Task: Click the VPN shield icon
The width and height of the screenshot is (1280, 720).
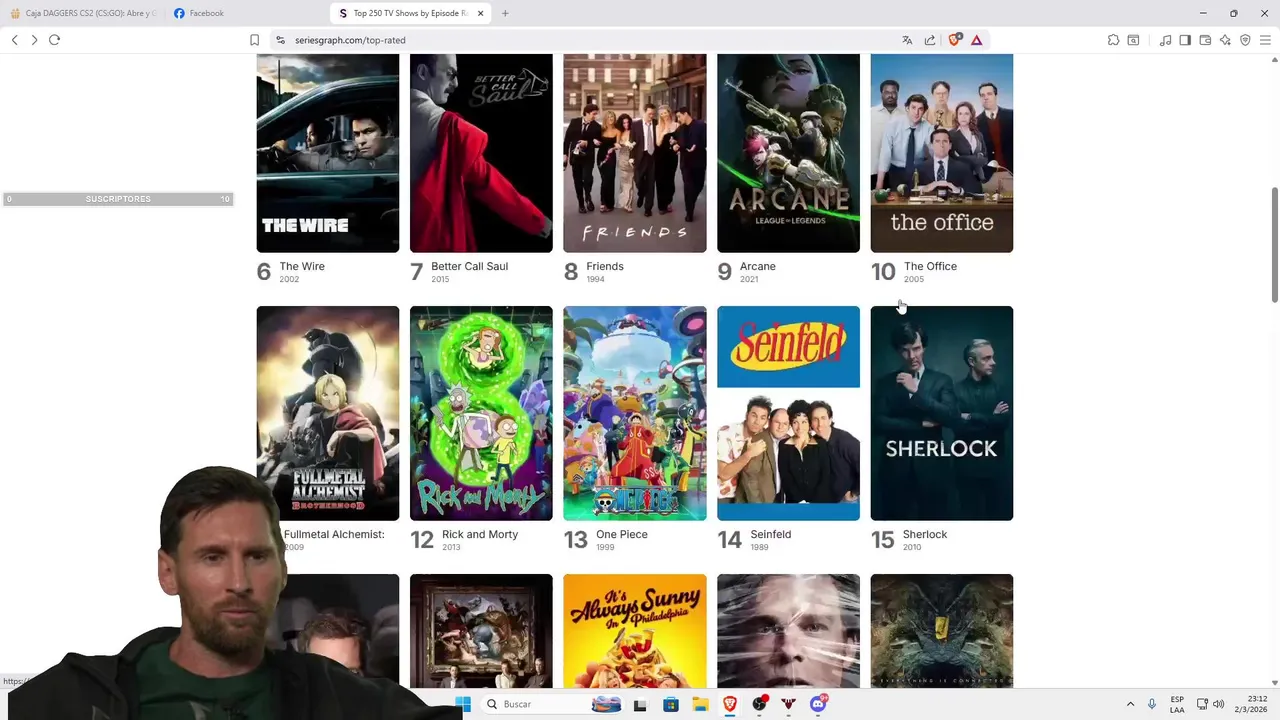Action: 1245,40
